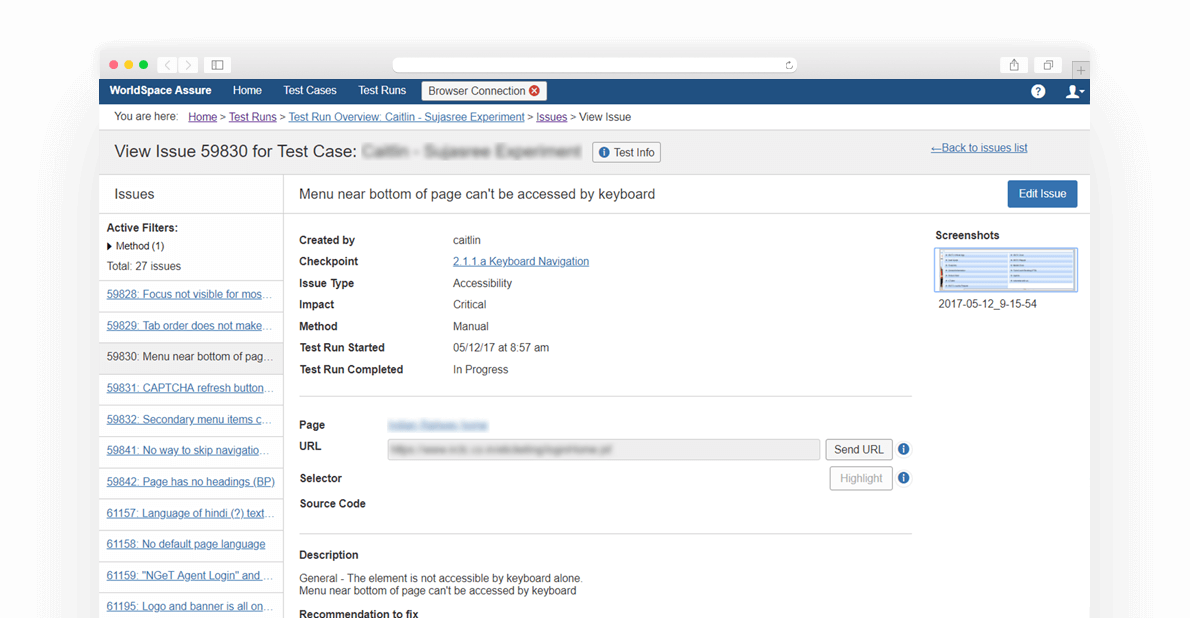
Task: Click the Issues breadcrumb link
Action: [x=552, y=117]
